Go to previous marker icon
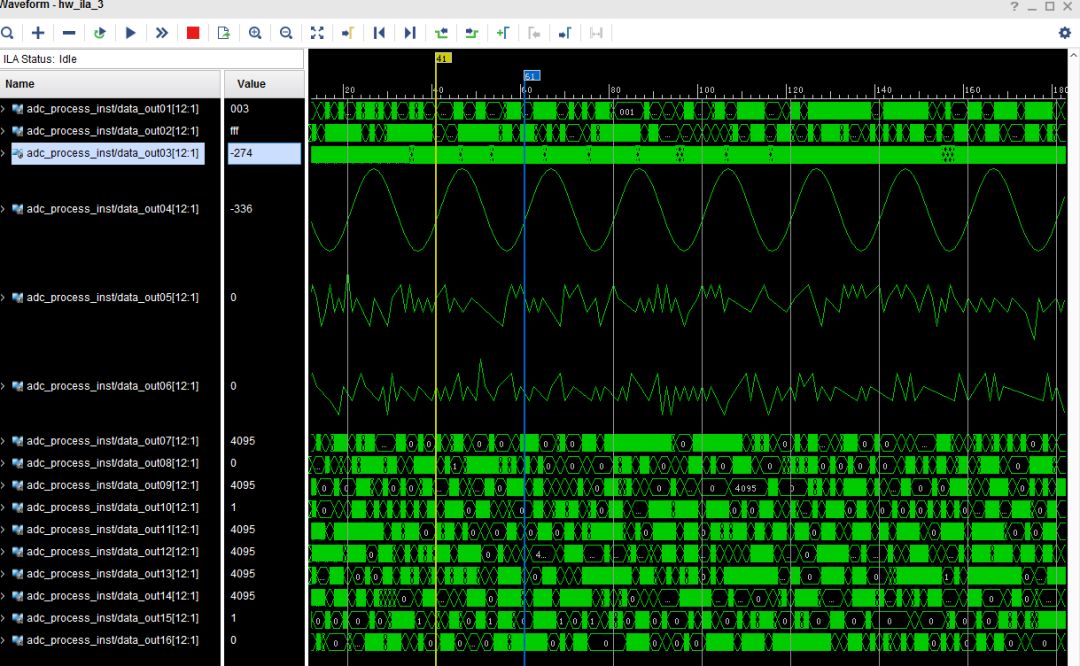Viewport: 1080px width, 666px height. pyautogui.click(x=534, y=33)
